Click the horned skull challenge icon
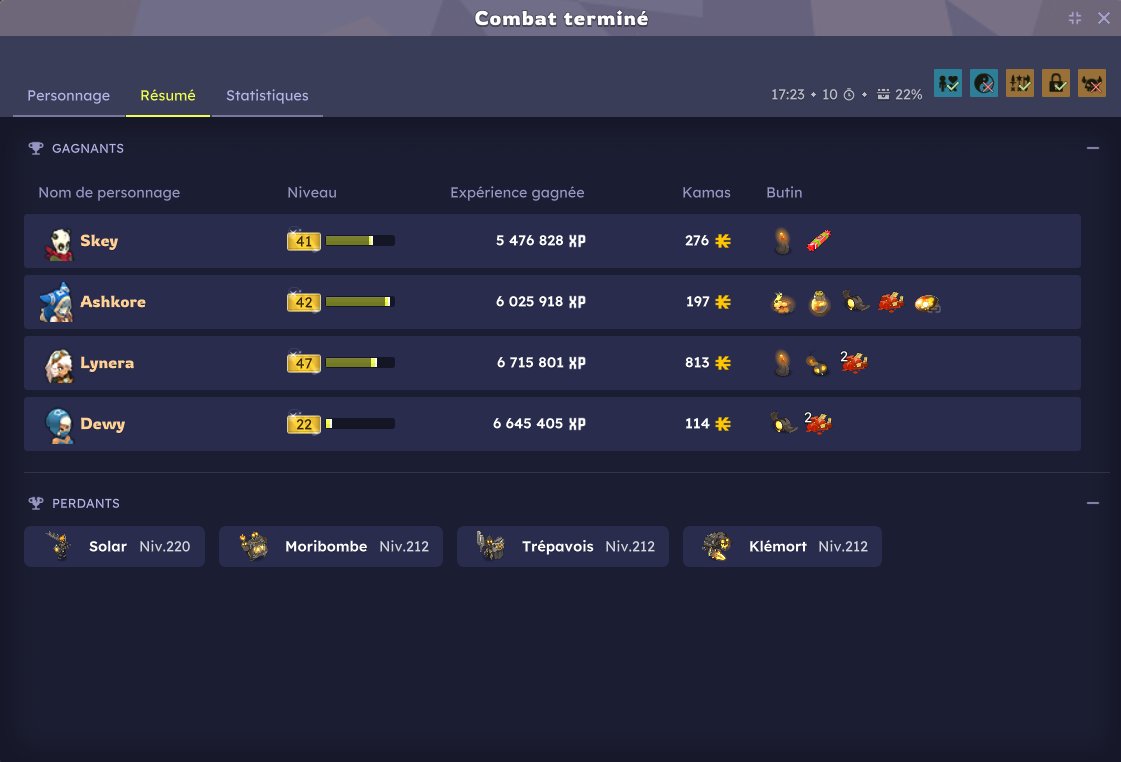The height and width of the screenshot is (762, 1121). coord(1092,83)
